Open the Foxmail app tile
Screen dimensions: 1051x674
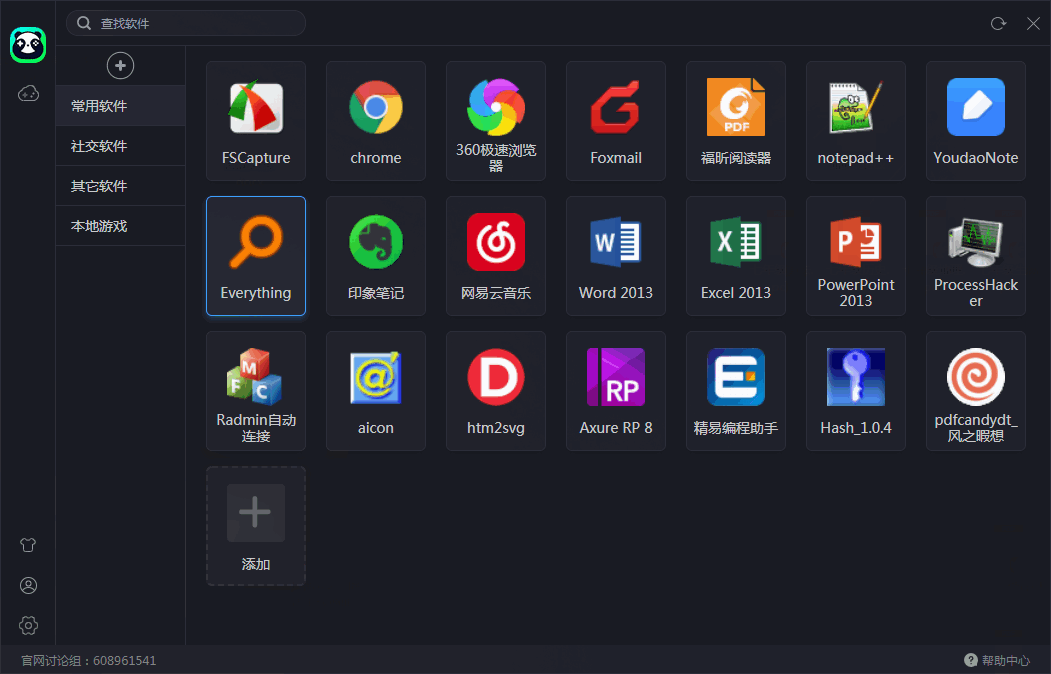coord(615,121)
